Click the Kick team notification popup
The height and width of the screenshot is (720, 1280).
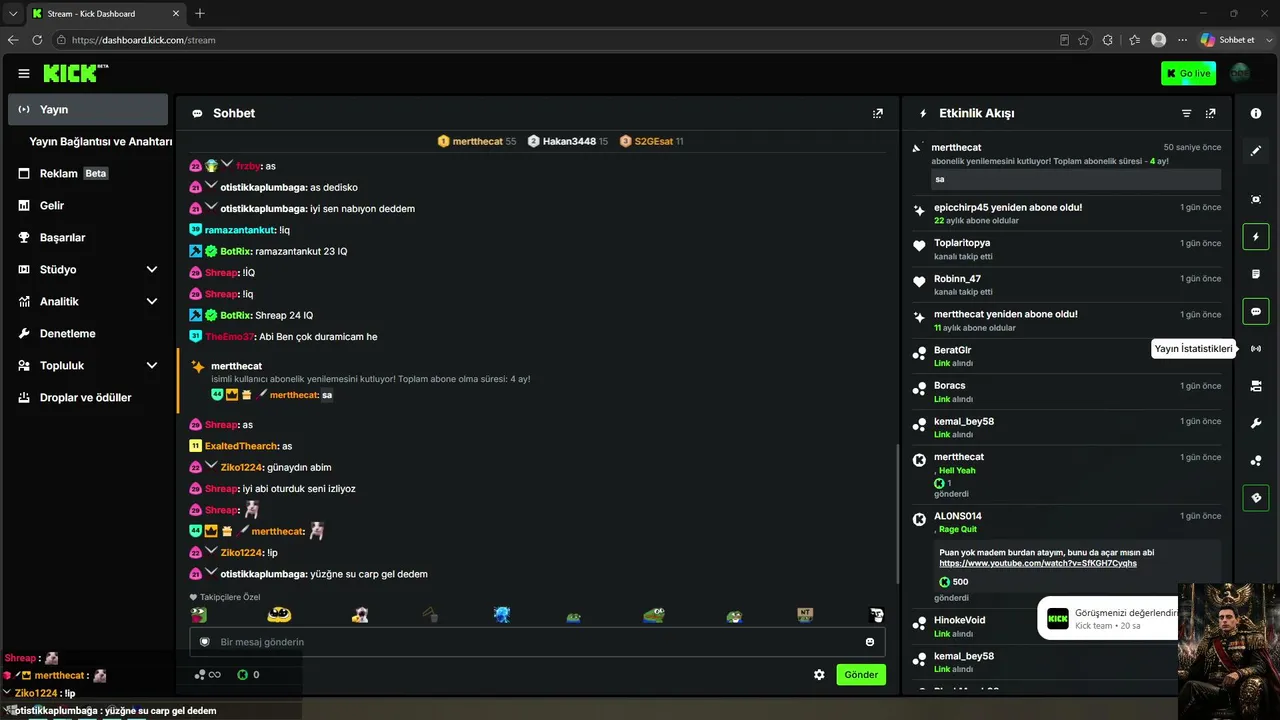[x=1108, y=619]
